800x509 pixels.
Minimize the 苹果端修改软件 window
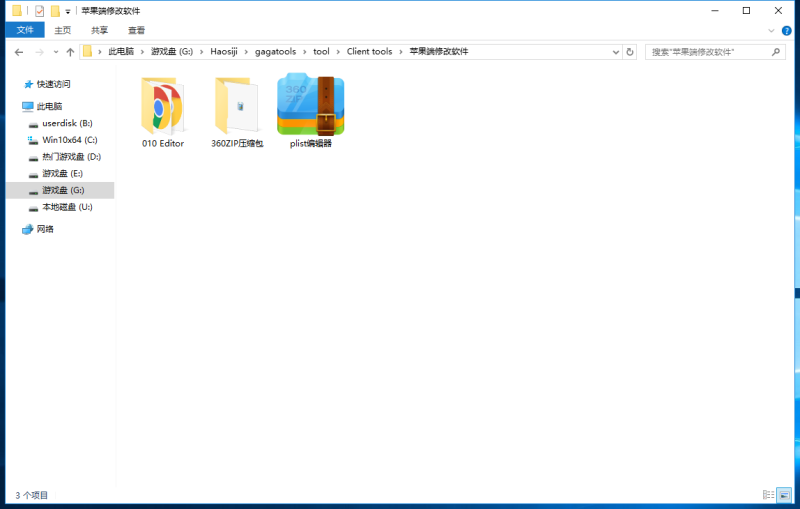point(715,11)
